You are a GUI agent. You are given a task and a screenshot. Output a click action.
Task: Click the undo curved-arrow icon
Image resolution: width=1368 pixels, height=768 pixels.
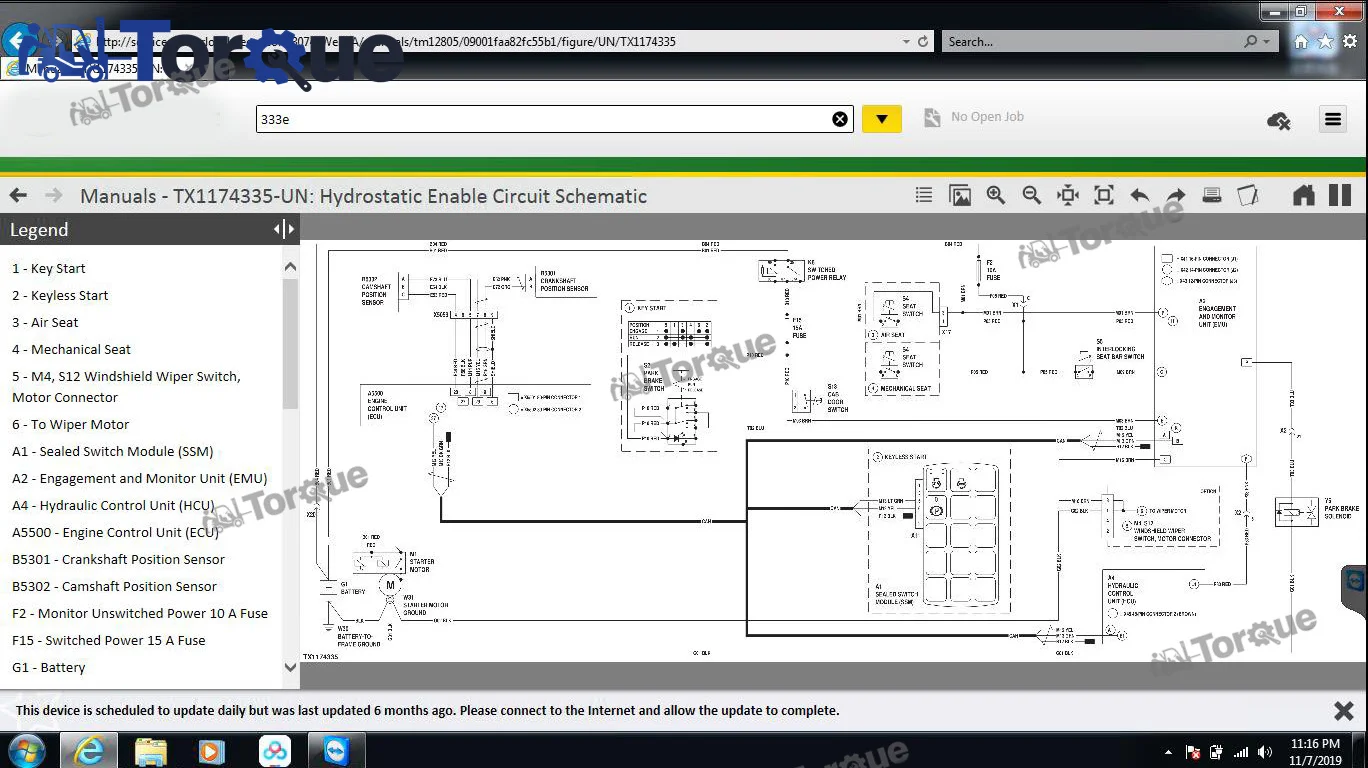click(x=1140, y=196)
